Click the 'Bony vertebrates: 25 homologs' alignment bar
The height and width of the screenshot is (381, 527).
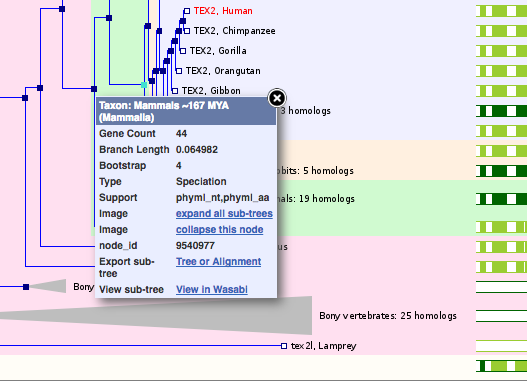pyautogui.click(x=501, y=316)
